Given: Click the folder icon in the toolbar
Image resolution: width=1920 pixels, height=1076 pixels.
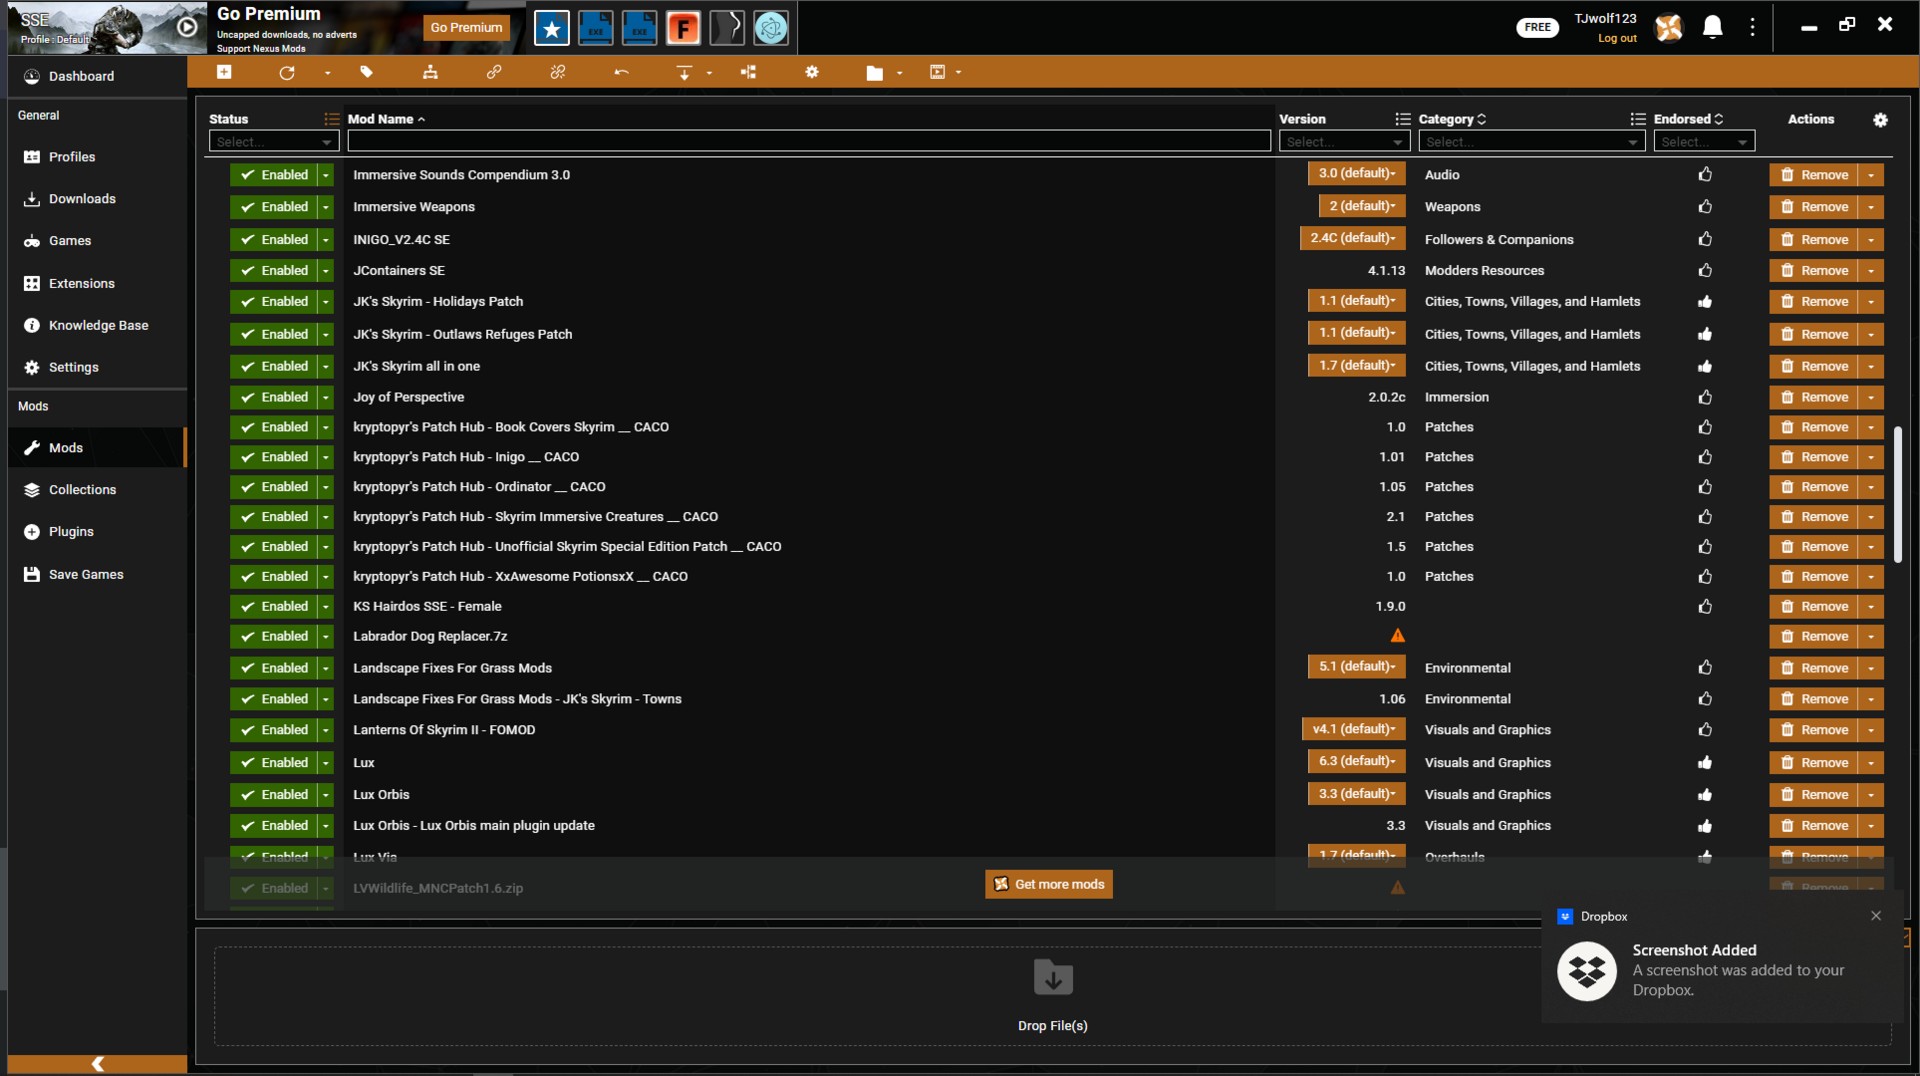Looking at the screenshot, I should pyautogui.click(x=874, y=72).
